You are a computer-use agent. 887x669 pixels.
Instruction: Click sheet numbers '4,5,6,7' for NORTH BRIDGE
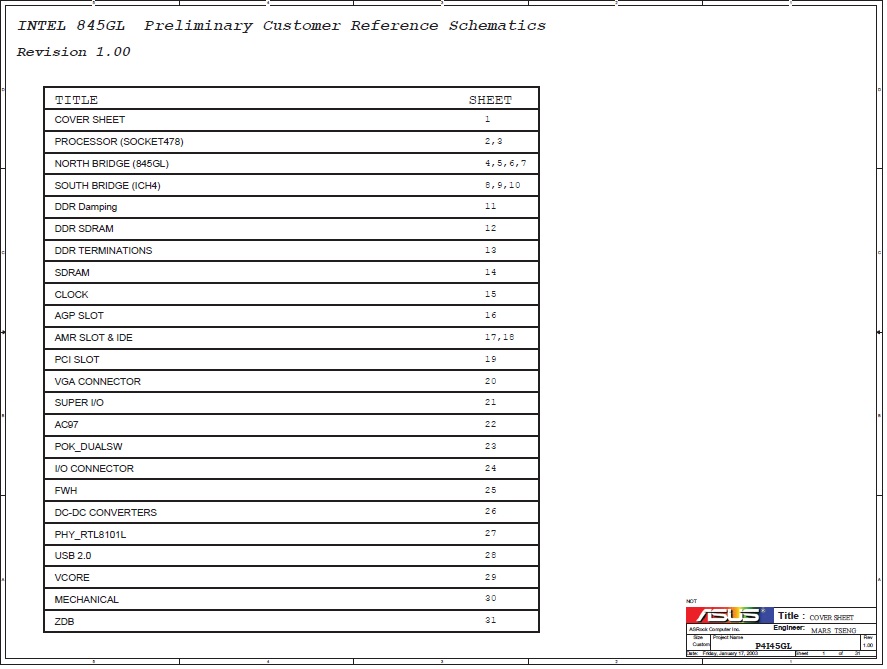tap(505, 163)
